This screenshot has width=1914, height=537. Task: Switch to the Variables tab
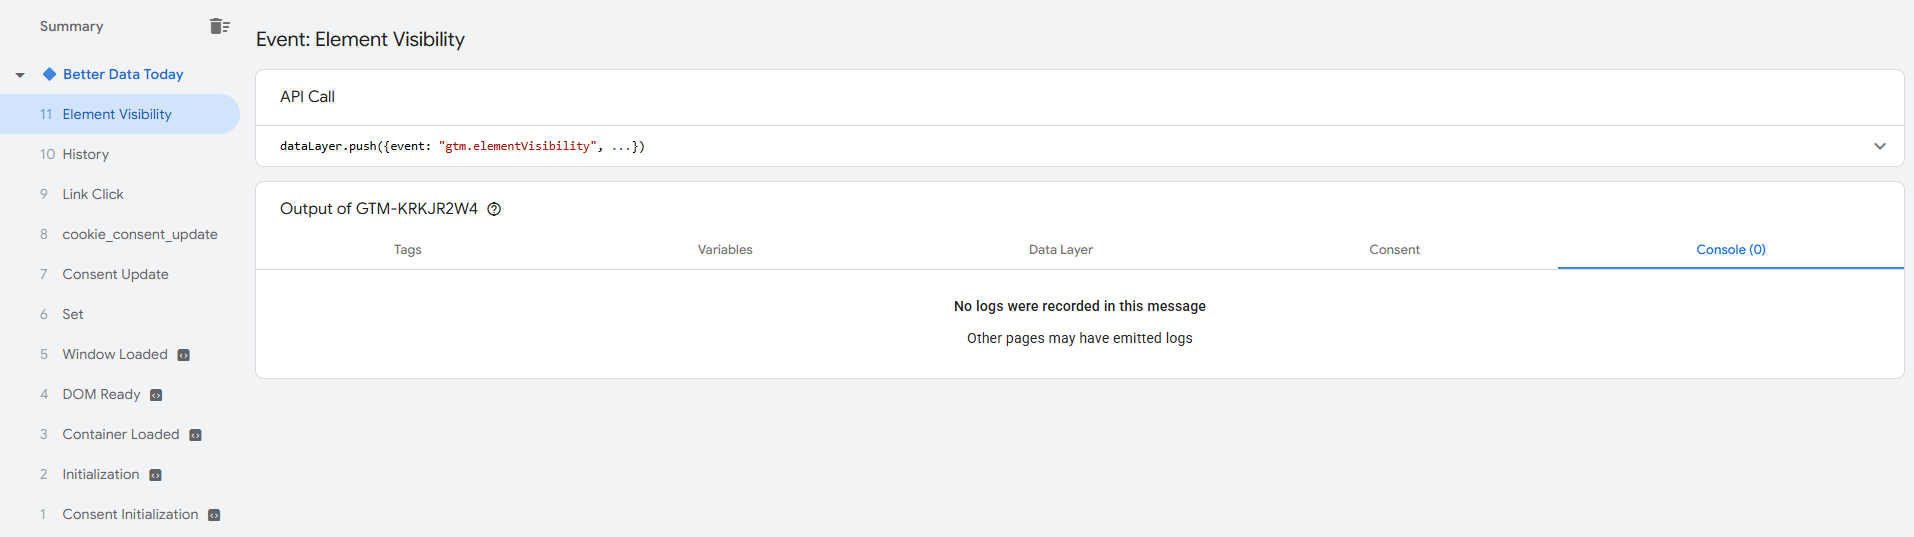pos(725,249)
